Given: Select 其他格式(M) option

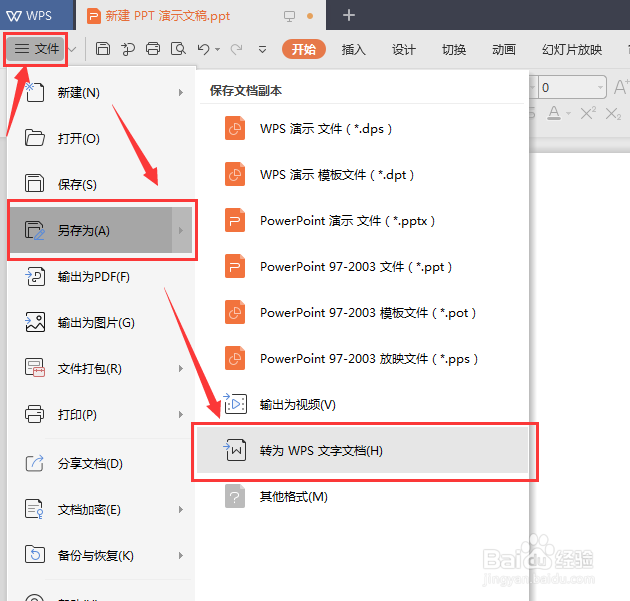Looking at the screenshot, I should [362, 497].
